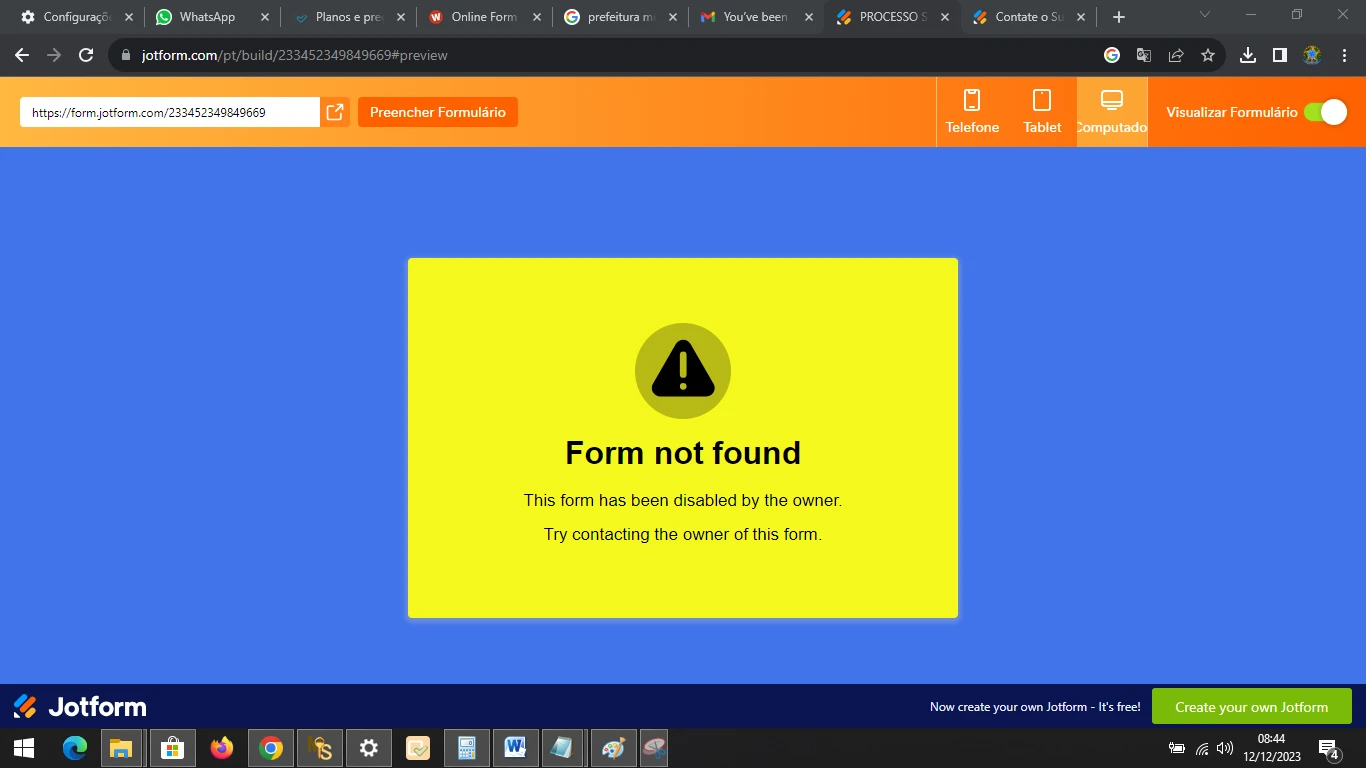Click Preencher Formulário button
The width and height of the screenshot is (1366, 768).
click(x=437, y=112)
